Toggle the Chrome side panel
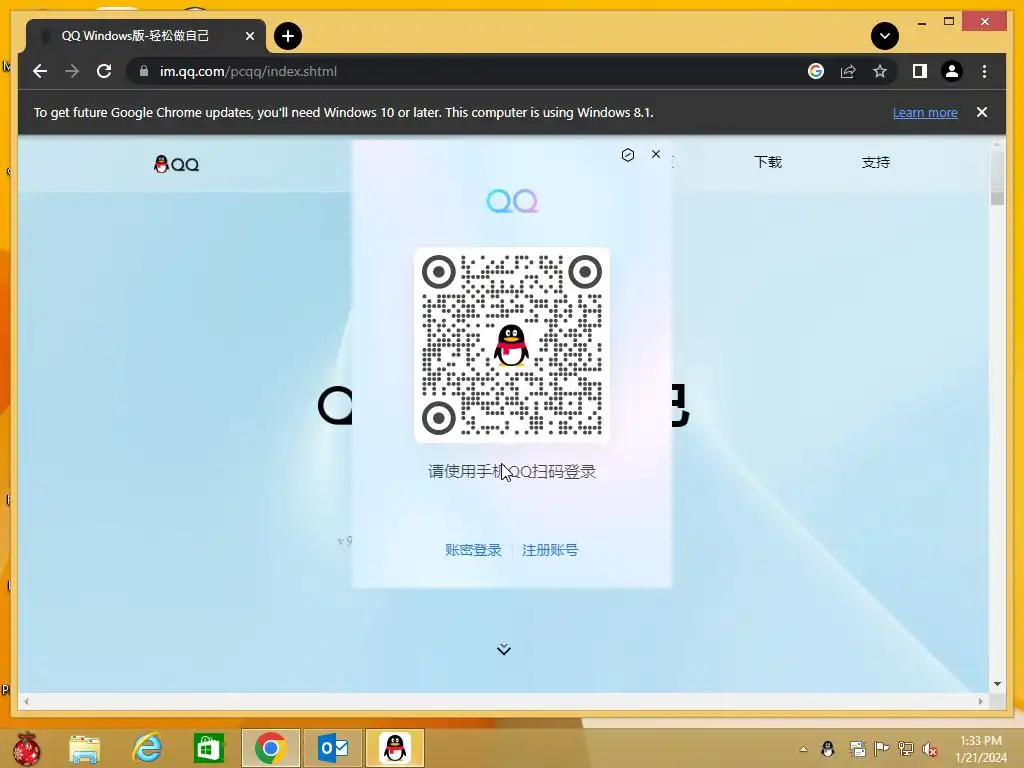The image size is (1024, 768). pyautogui.click(x=920, y=71)
